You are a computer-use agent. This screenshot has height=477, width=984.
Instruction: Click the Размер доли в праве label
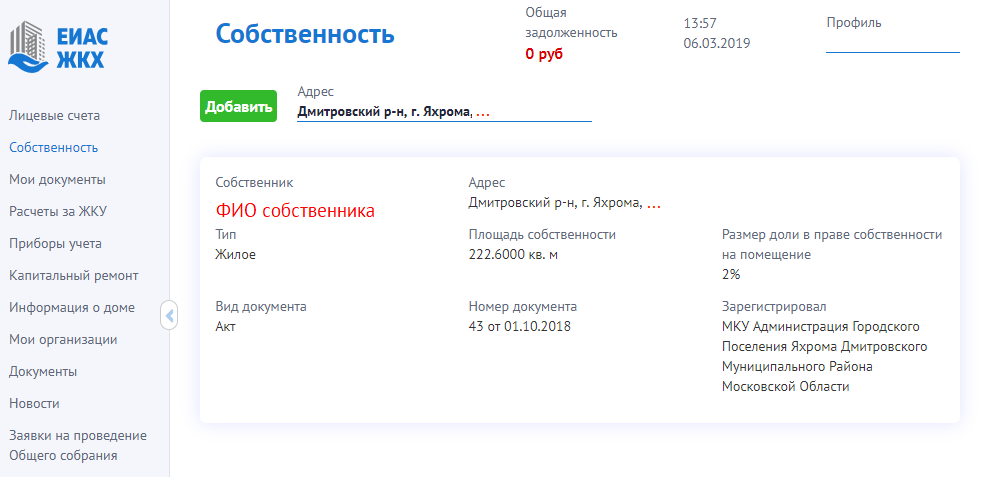tap(832, 244)
